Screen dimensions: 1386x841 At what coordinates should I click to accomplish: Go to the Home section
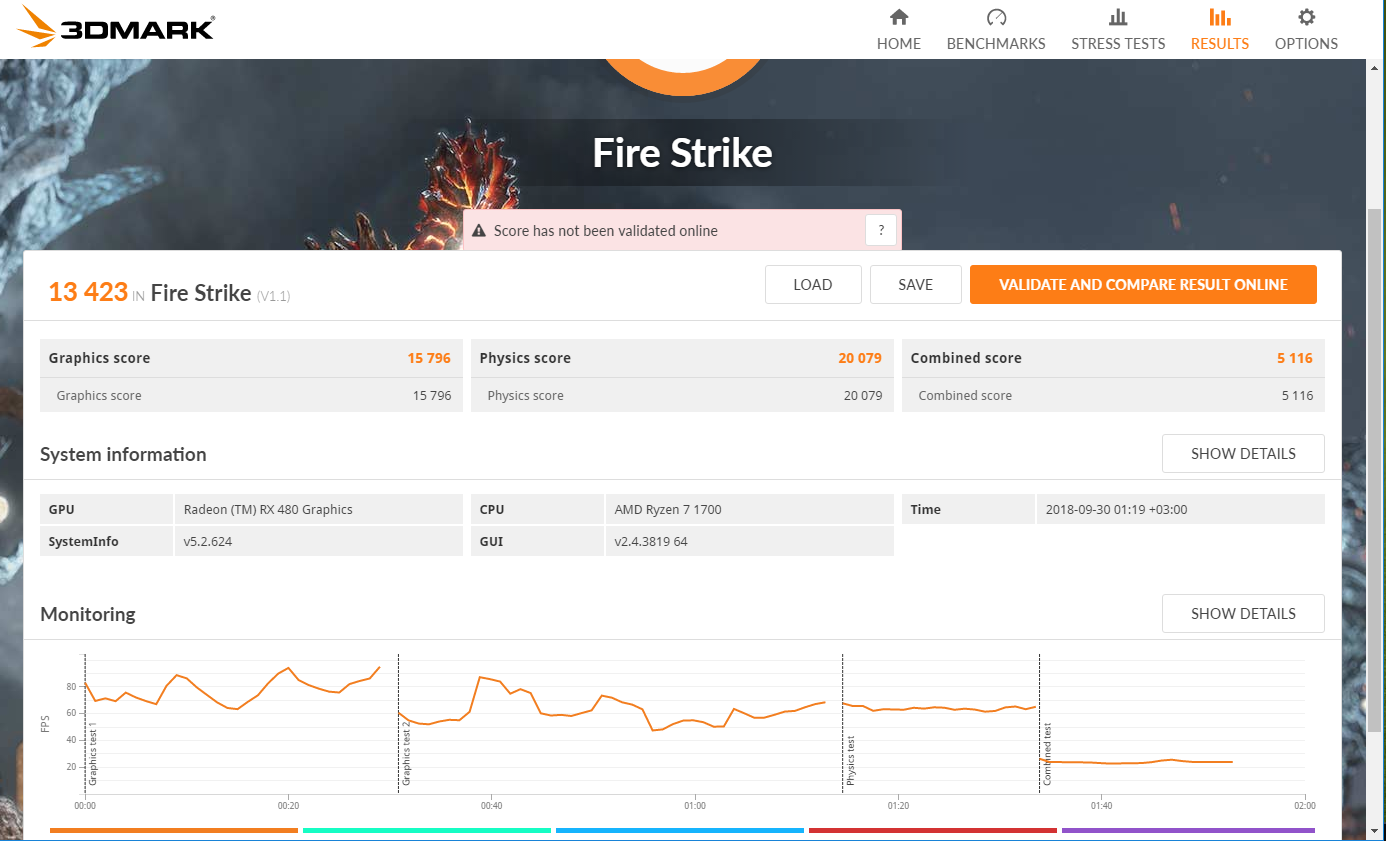coord(899,30)
